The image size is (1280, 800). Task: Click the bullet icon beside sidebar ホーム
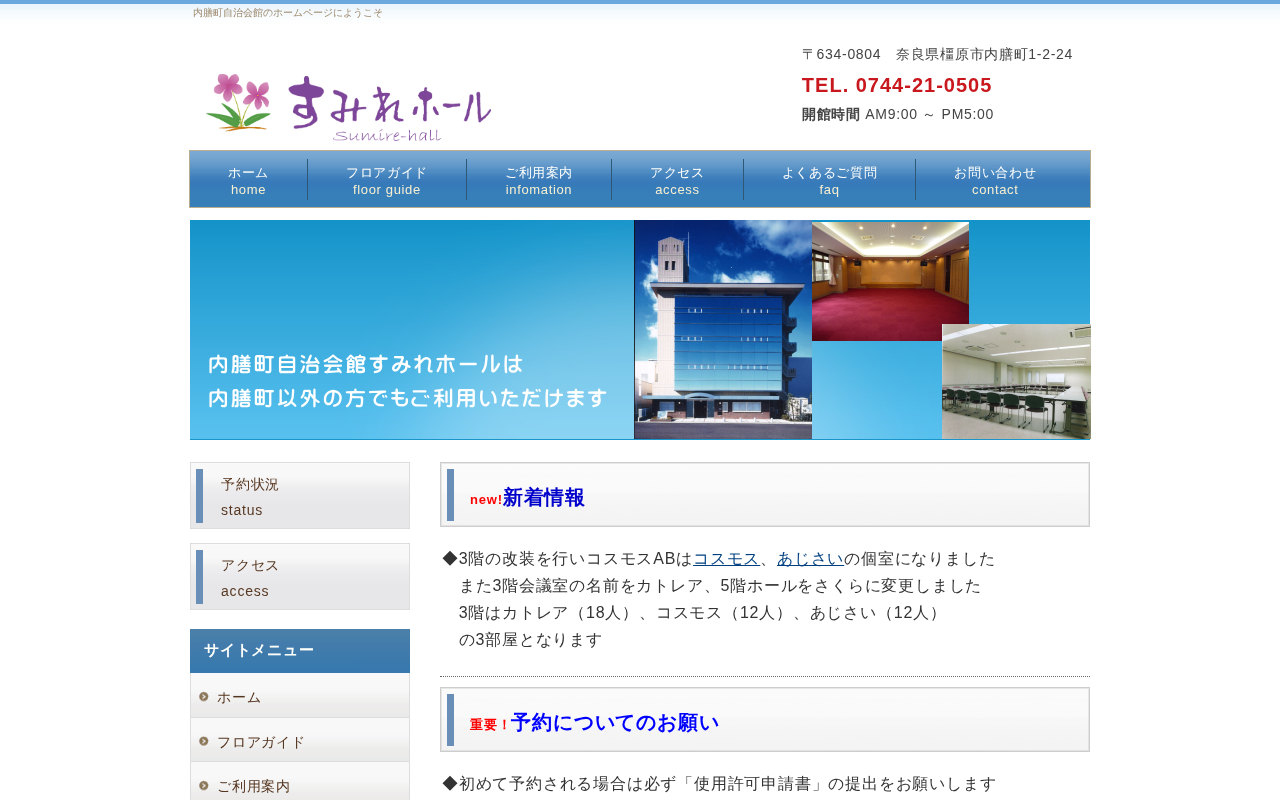[x=204, y=697]
